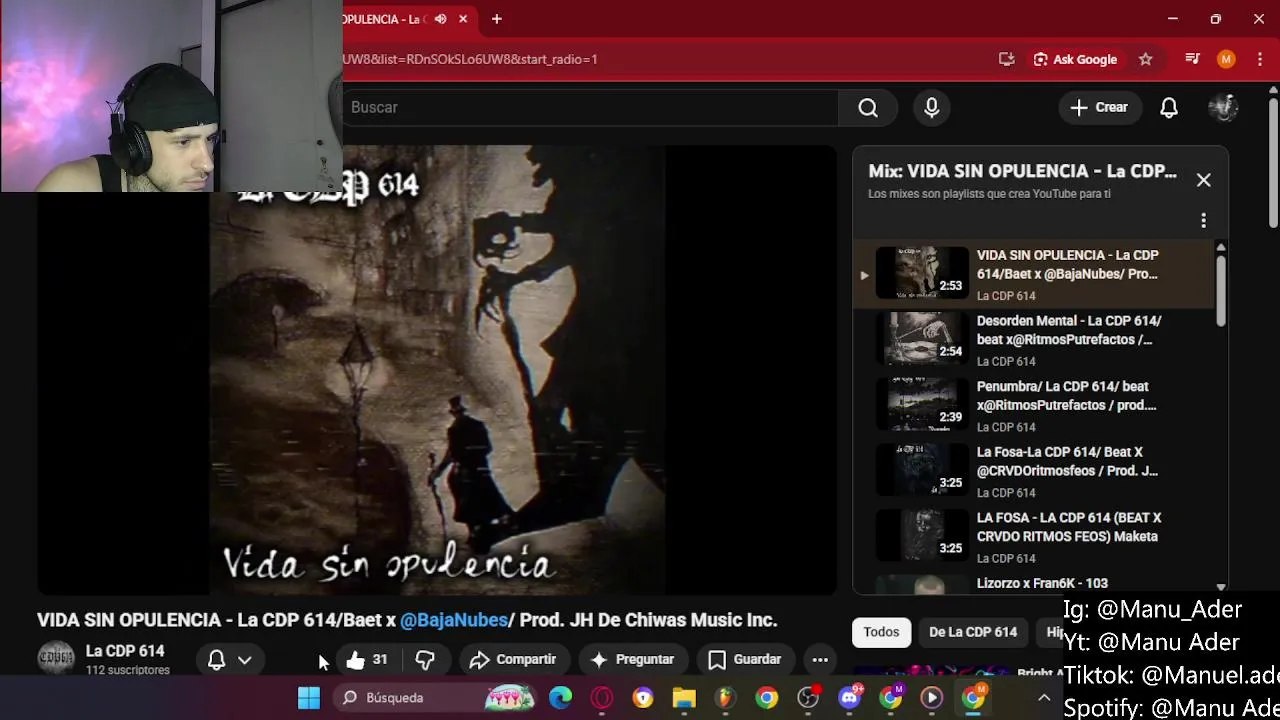
Task: Open YouTube notifications bell in header
Action: [1169, 107]
